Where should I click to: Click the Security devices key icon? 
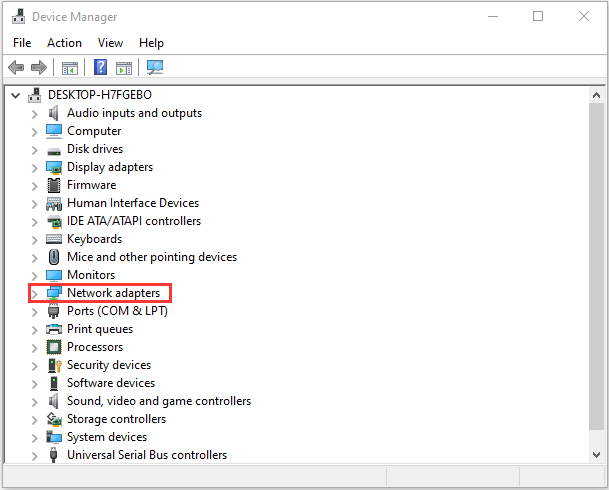pos(54,365)
